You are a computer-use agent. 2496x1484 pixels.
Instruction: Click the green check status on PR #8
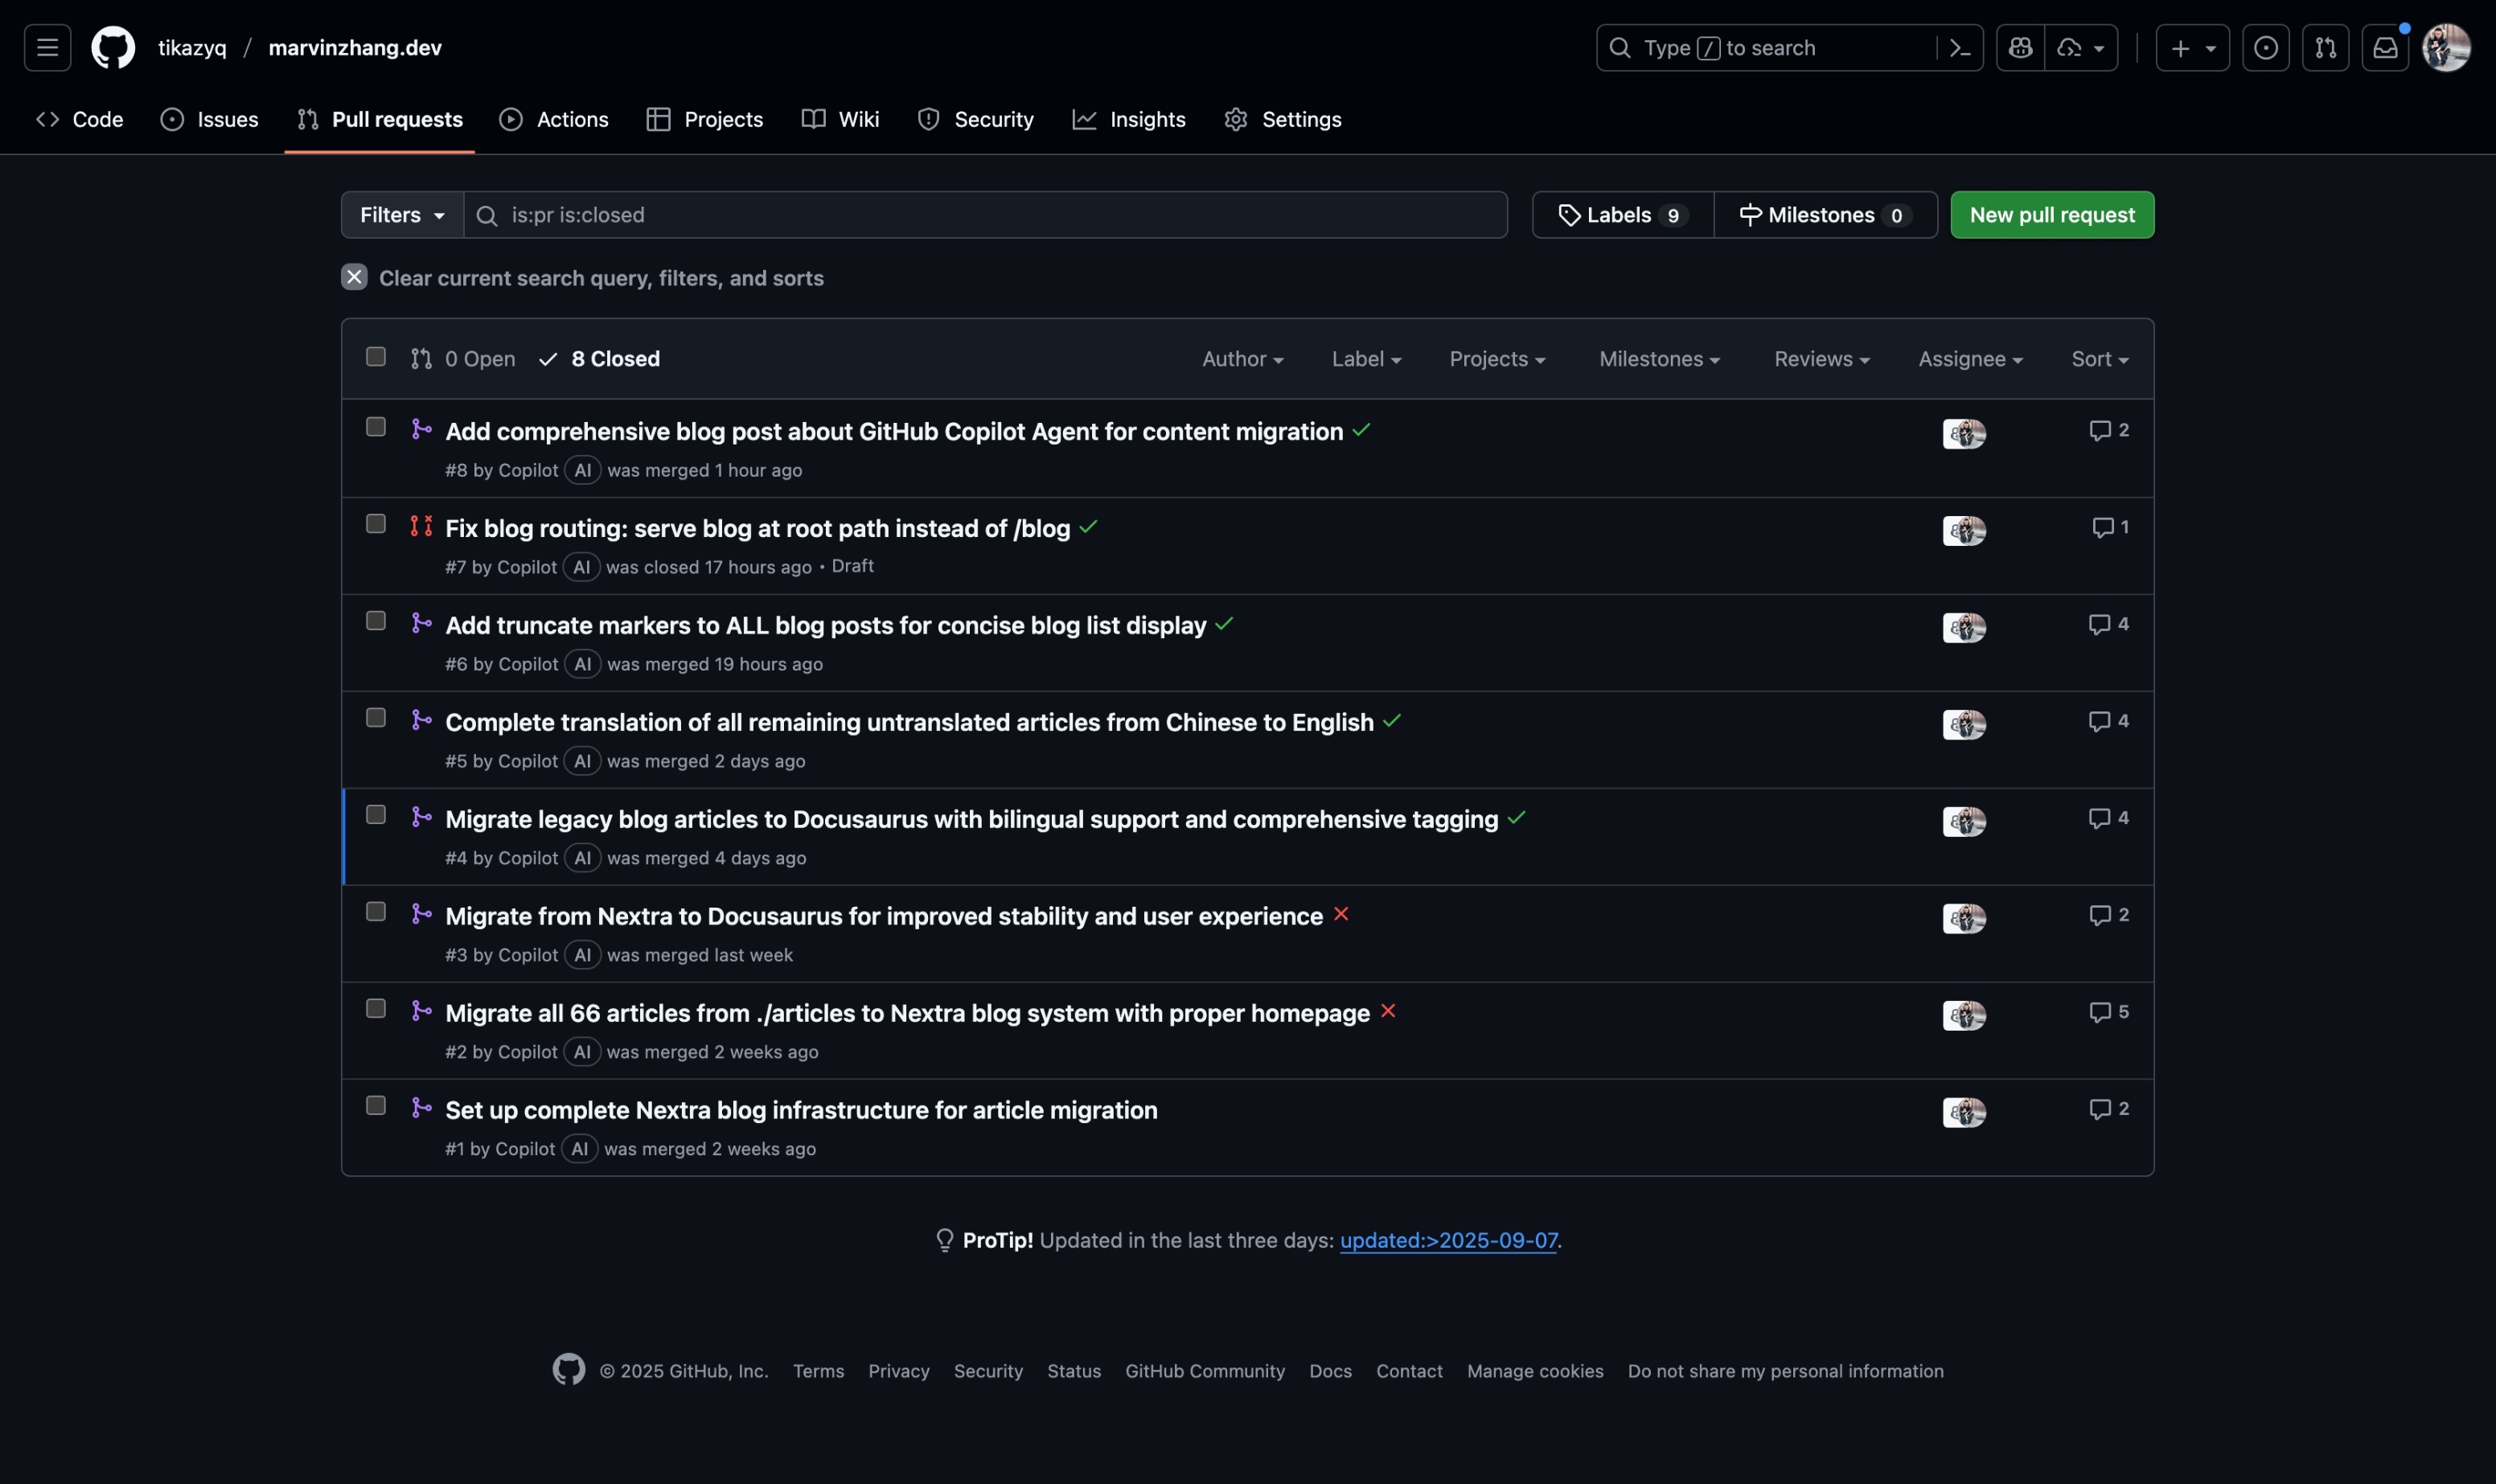click(1361, 430)
